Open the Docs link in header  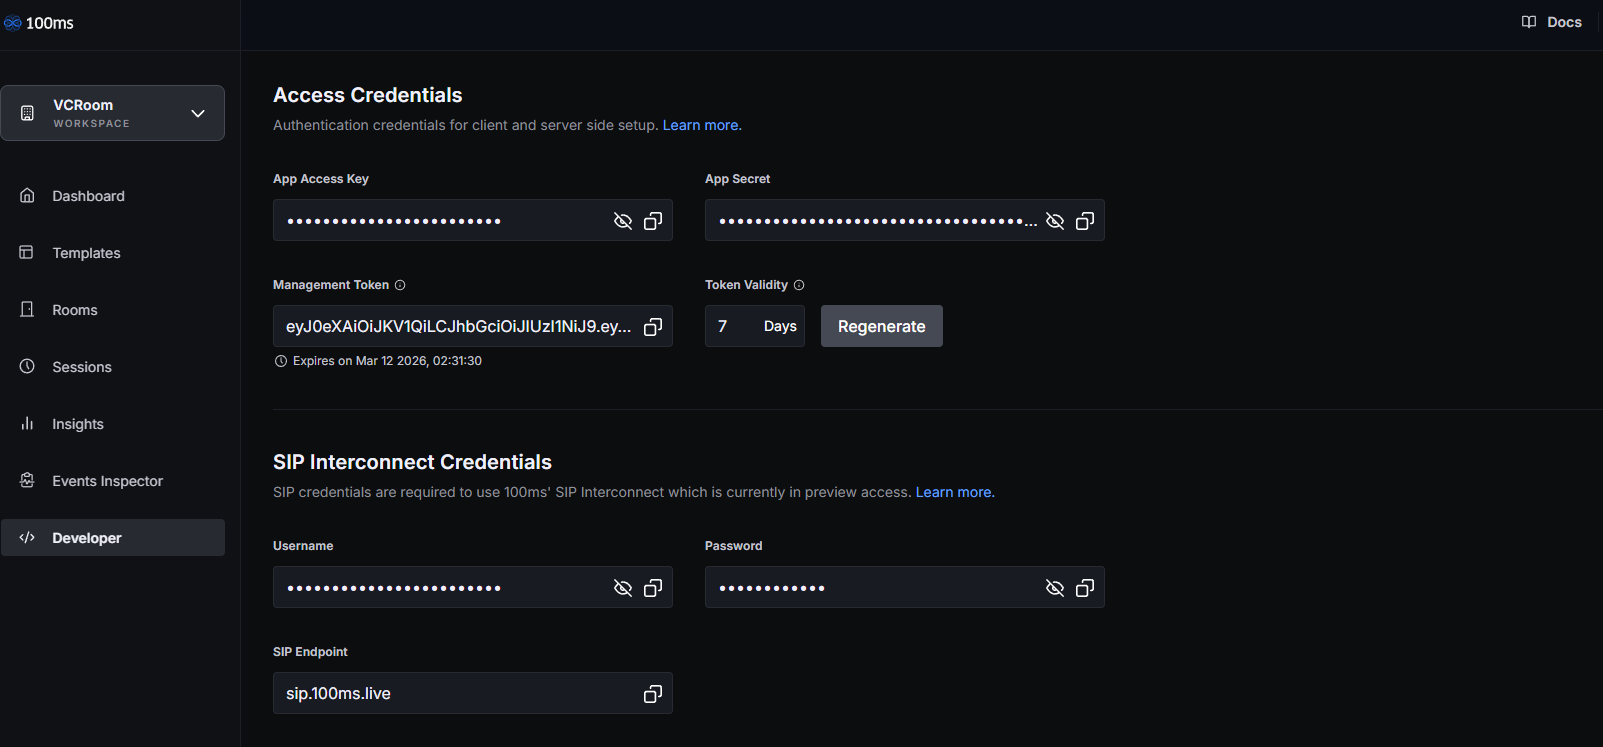coord(1552,22)
